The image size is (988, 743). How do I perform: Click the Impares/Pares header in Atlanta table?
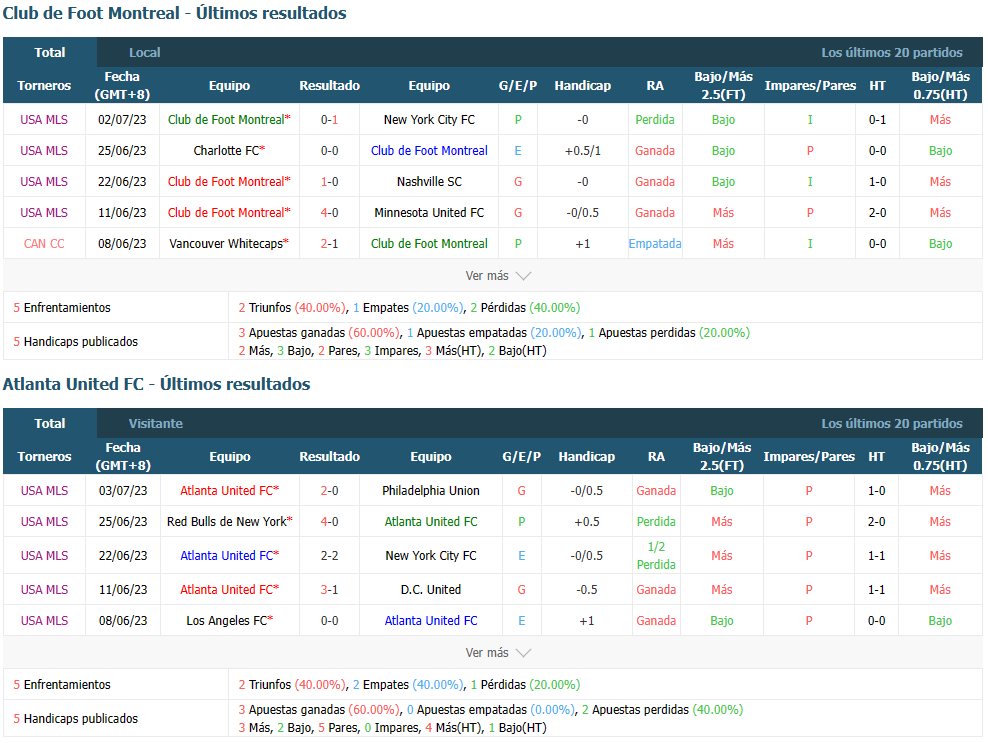point(809,456)
